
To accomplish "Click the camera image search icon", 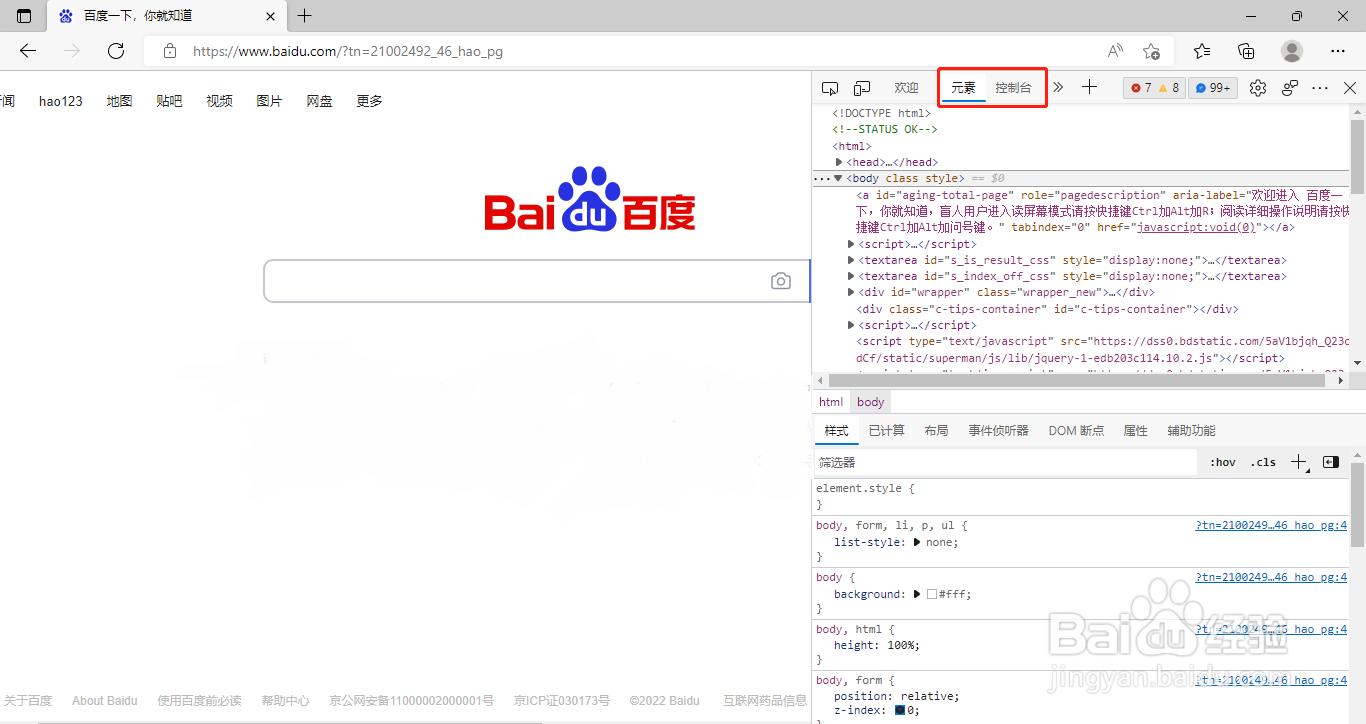I will coord(781,281).
